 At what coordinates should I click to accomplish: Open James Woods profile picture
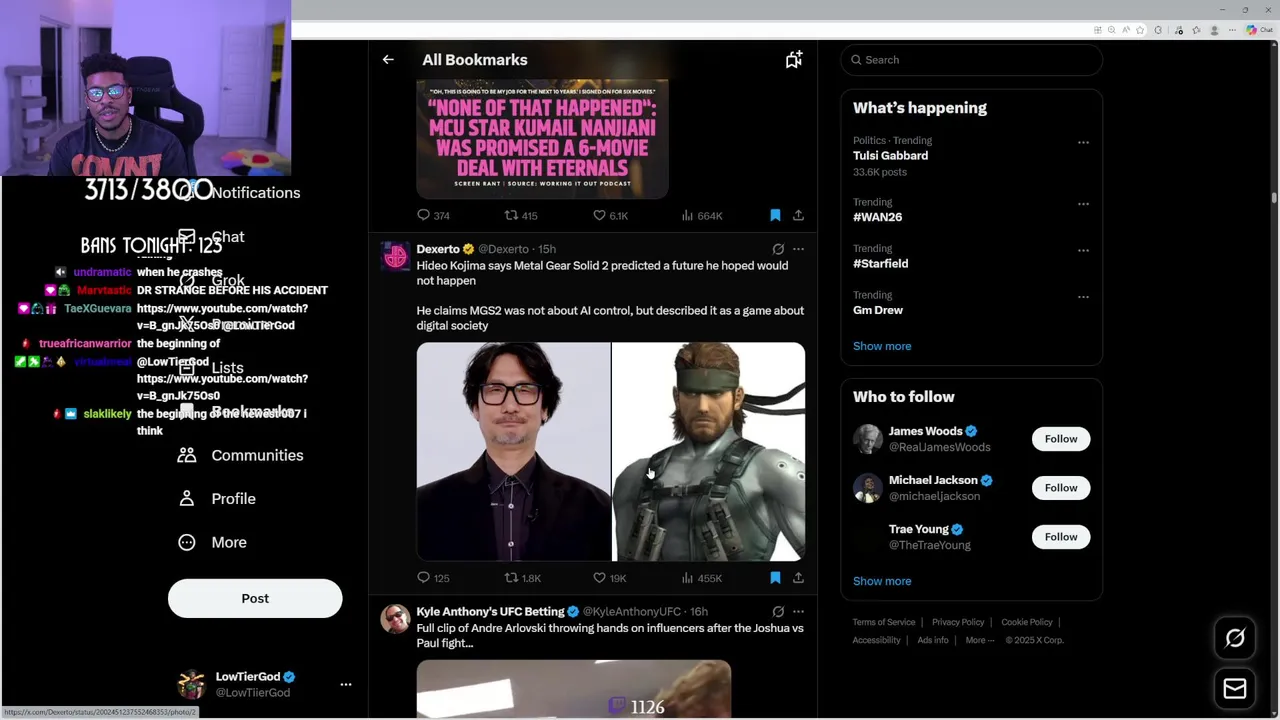(x=867, y=439)
